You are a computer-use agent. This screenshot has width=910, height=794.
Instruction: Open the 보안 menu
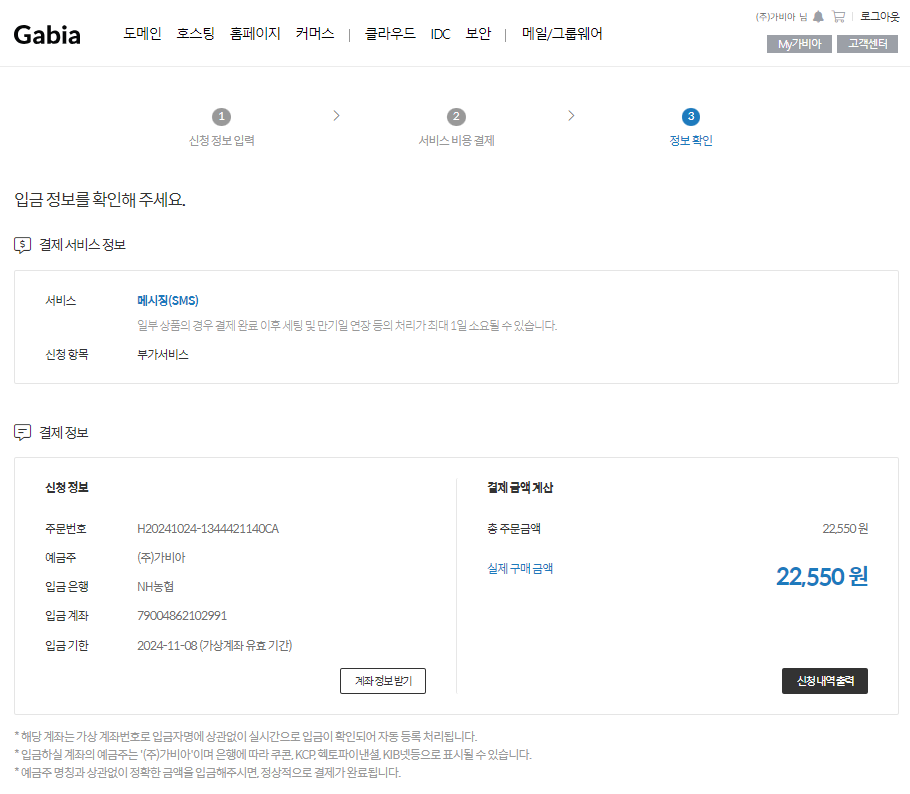[x=478, y=34]
